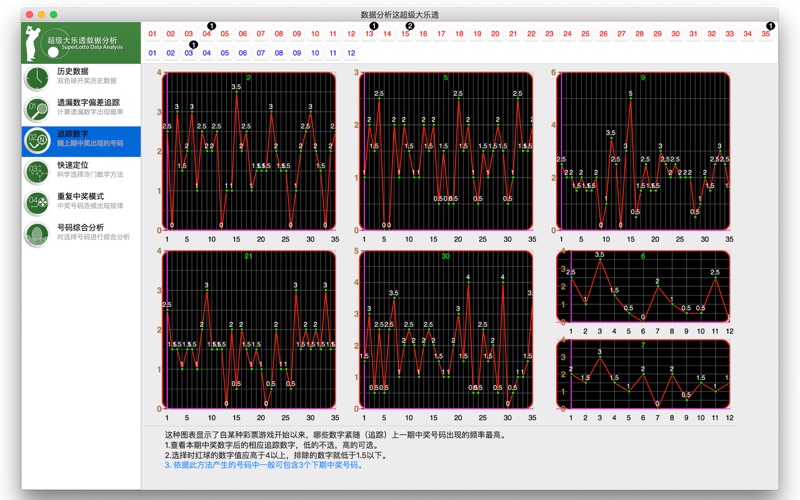Image resolution: width=800 pixels, height=500 pixels.
Task: Click the blue ball chart for number 6
Action: [x=643, y=287]
